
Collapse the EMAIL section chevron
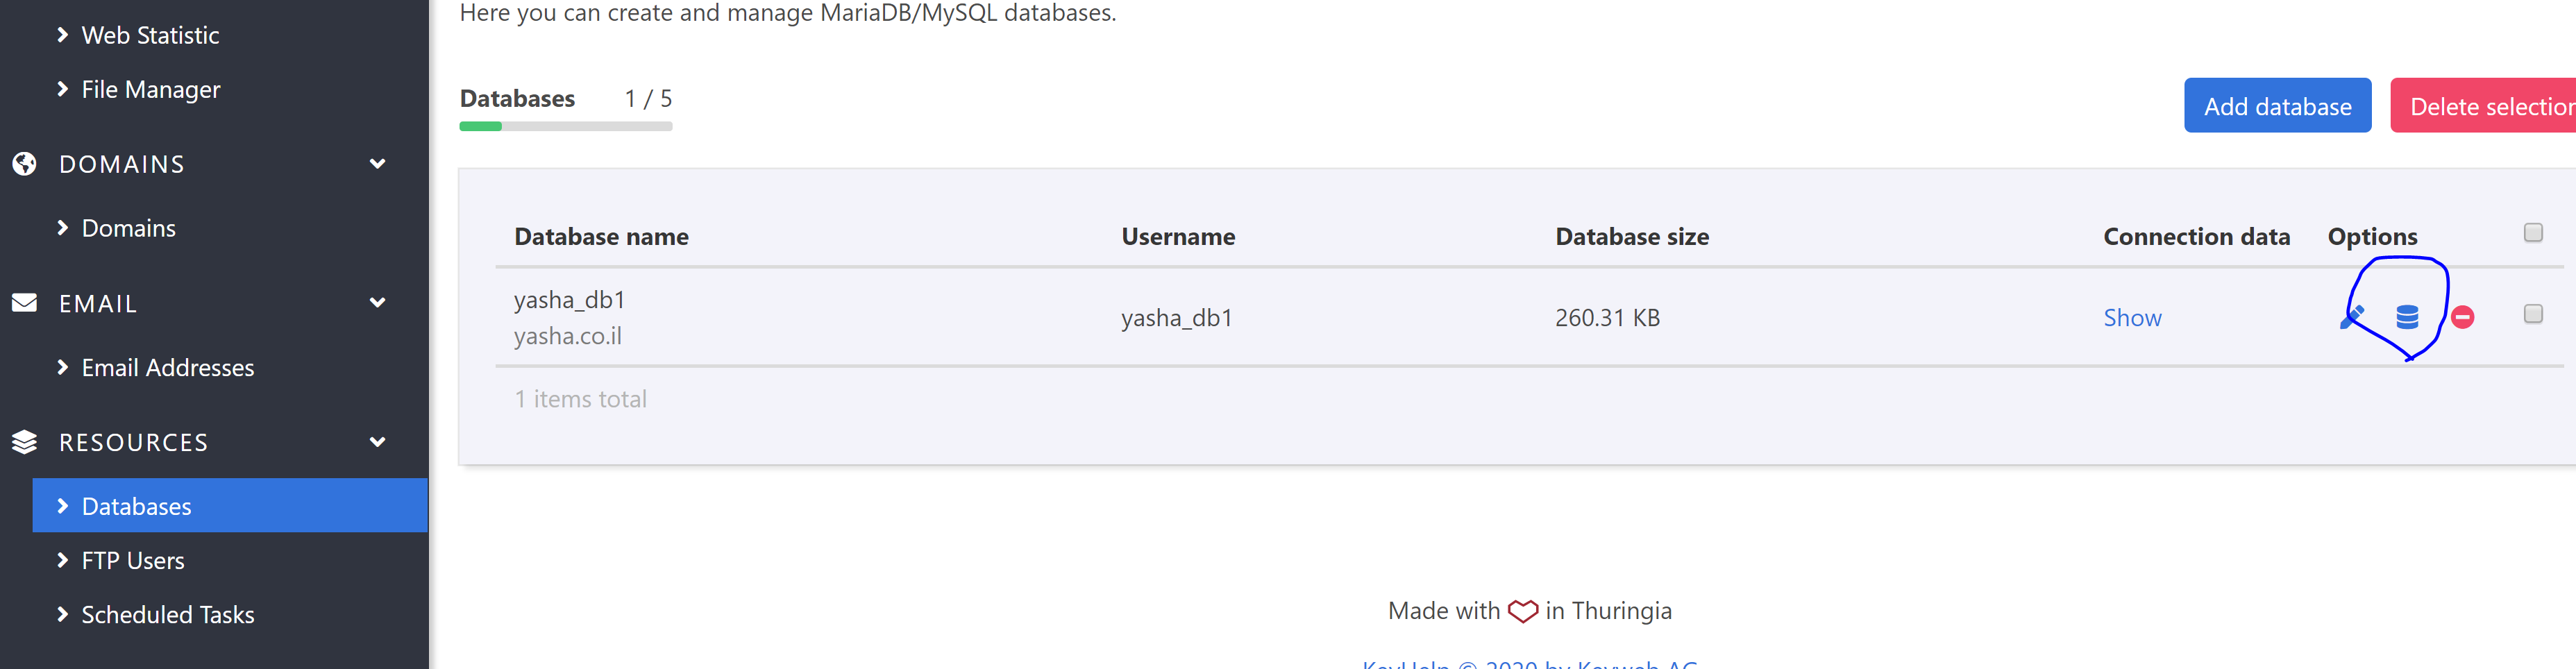pyautogui.click(x=377, y=303)
